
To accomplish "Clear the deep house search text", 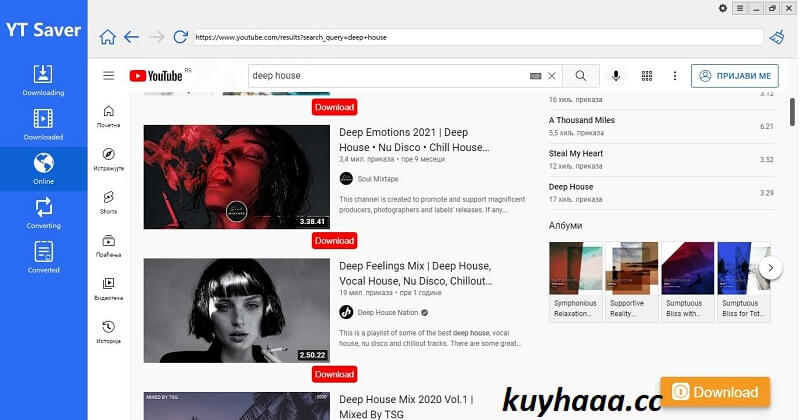I will (552, 76).
